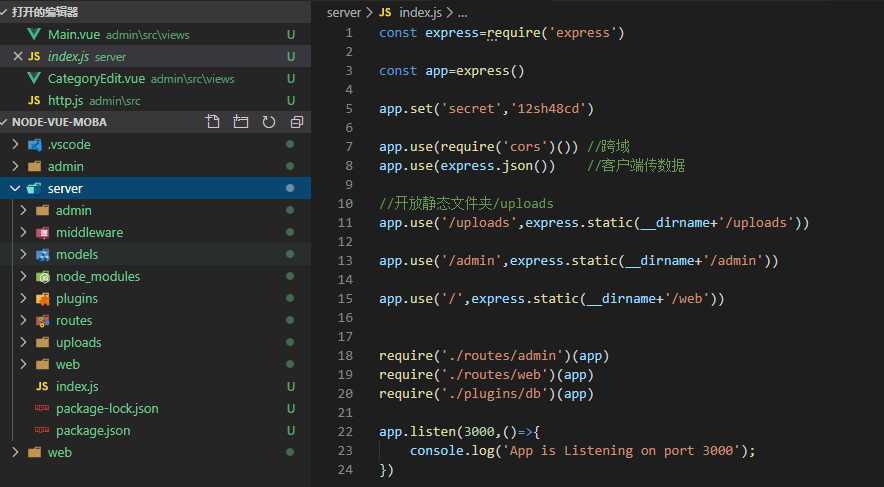Click the index.js breadcrumb segment
The height and width of the screenshot is (487, 884).
click(421, 12)
